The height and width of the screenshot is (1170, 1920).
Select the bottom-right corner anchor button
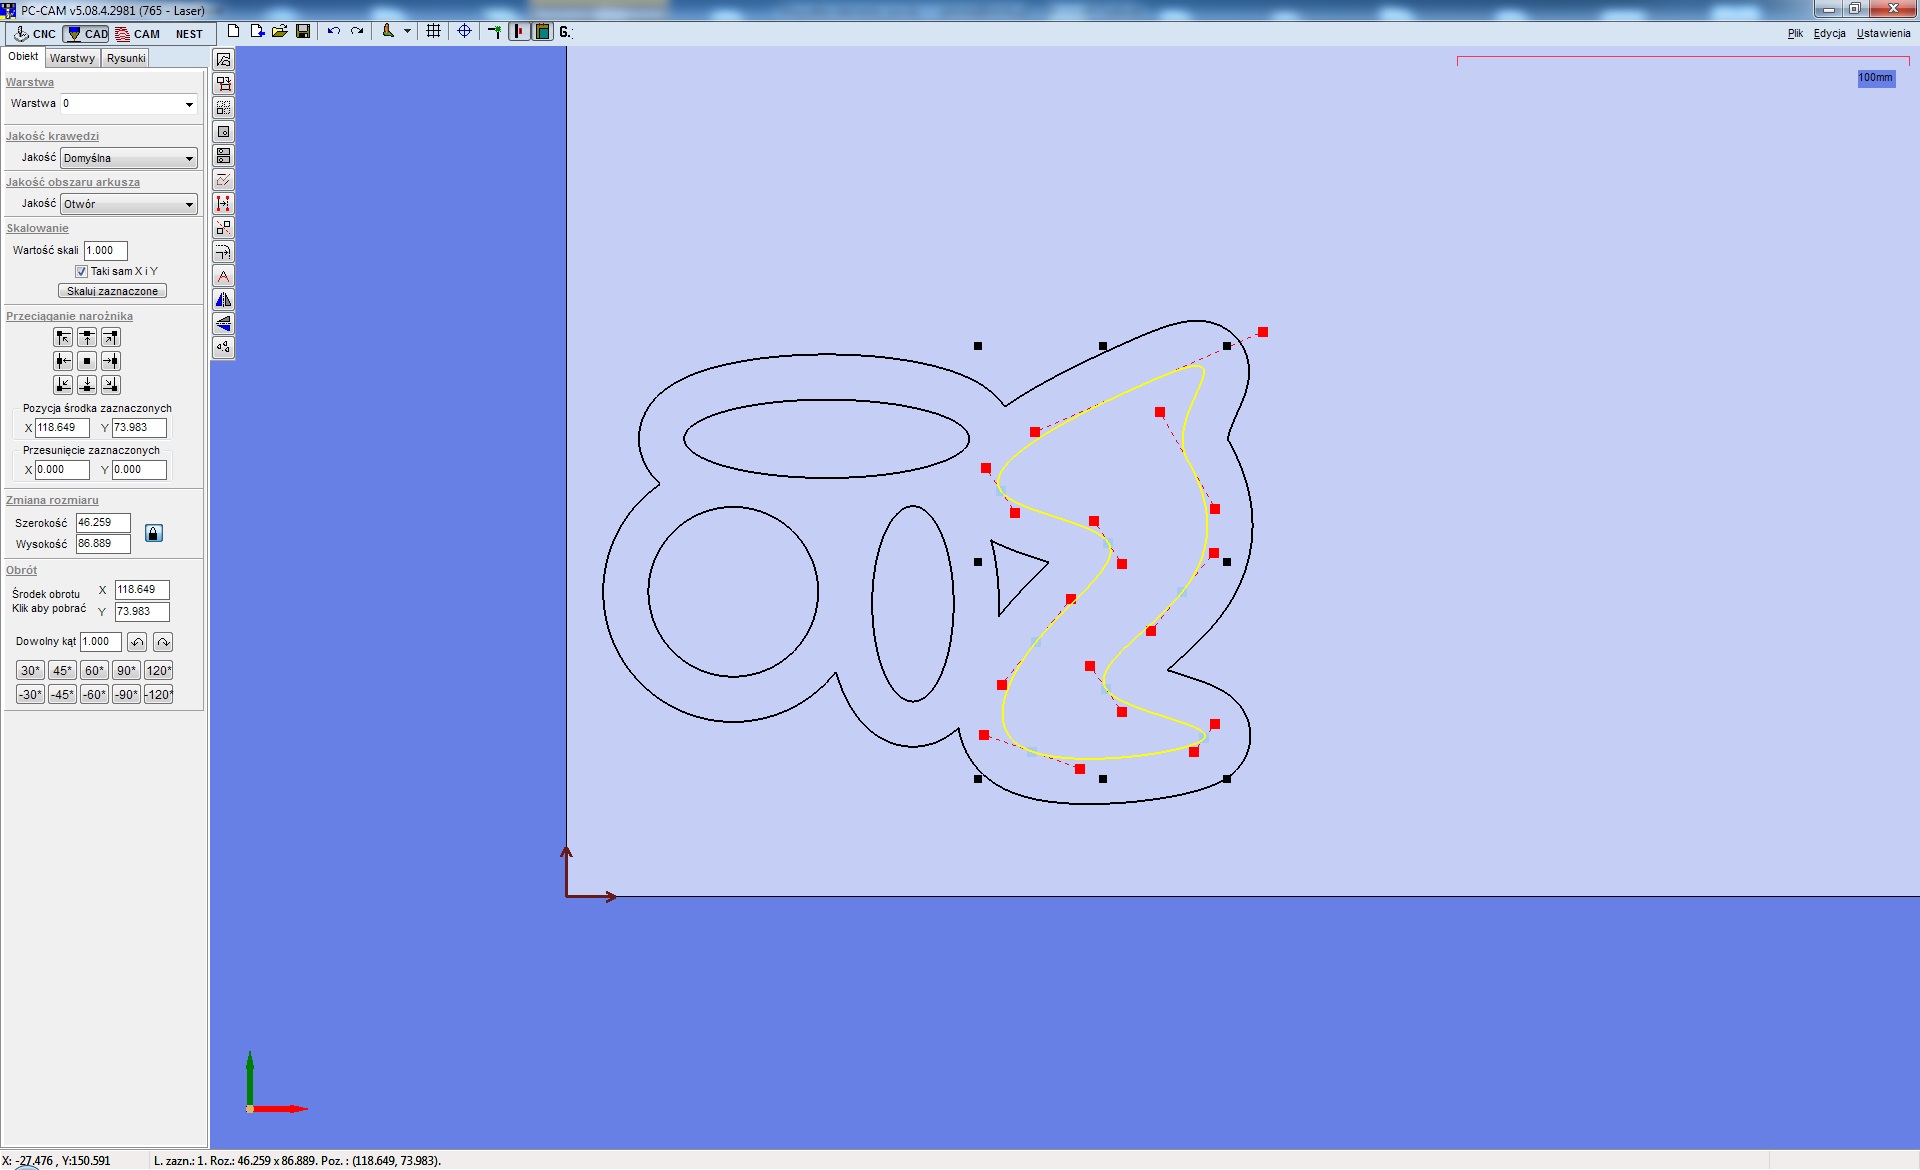click(111, 385)
